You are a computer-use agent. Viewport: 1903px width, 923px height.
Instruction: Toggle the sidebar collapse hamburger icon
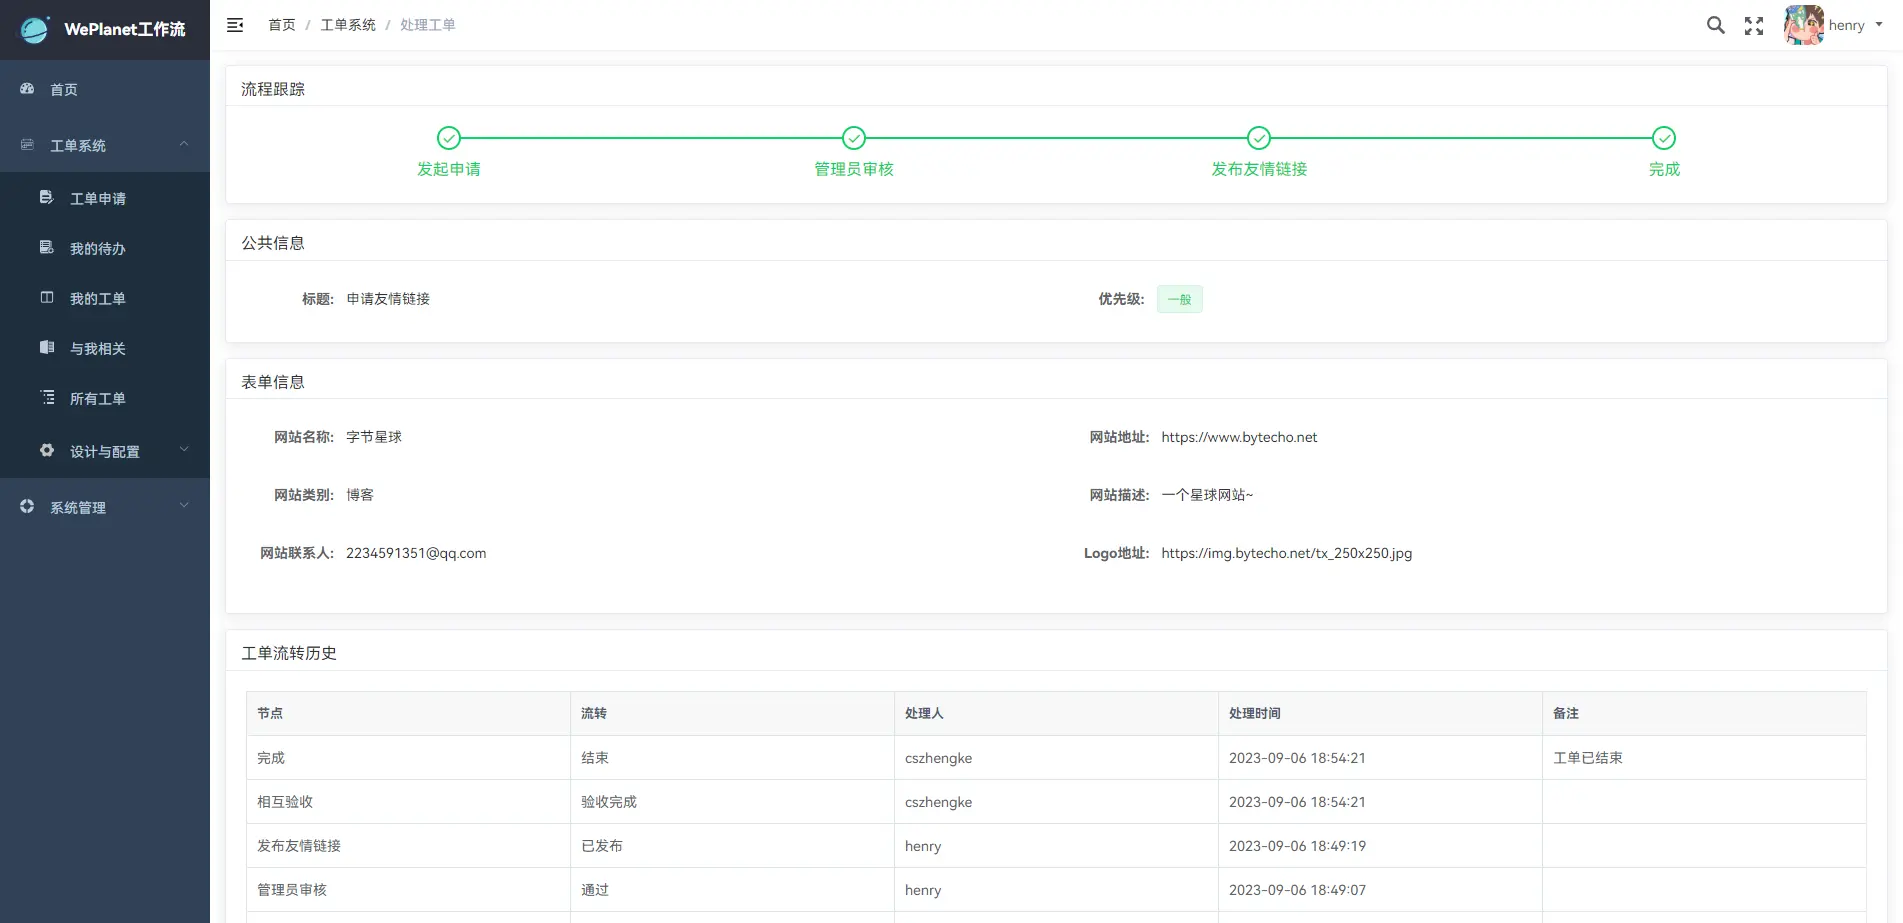point(235,25)
